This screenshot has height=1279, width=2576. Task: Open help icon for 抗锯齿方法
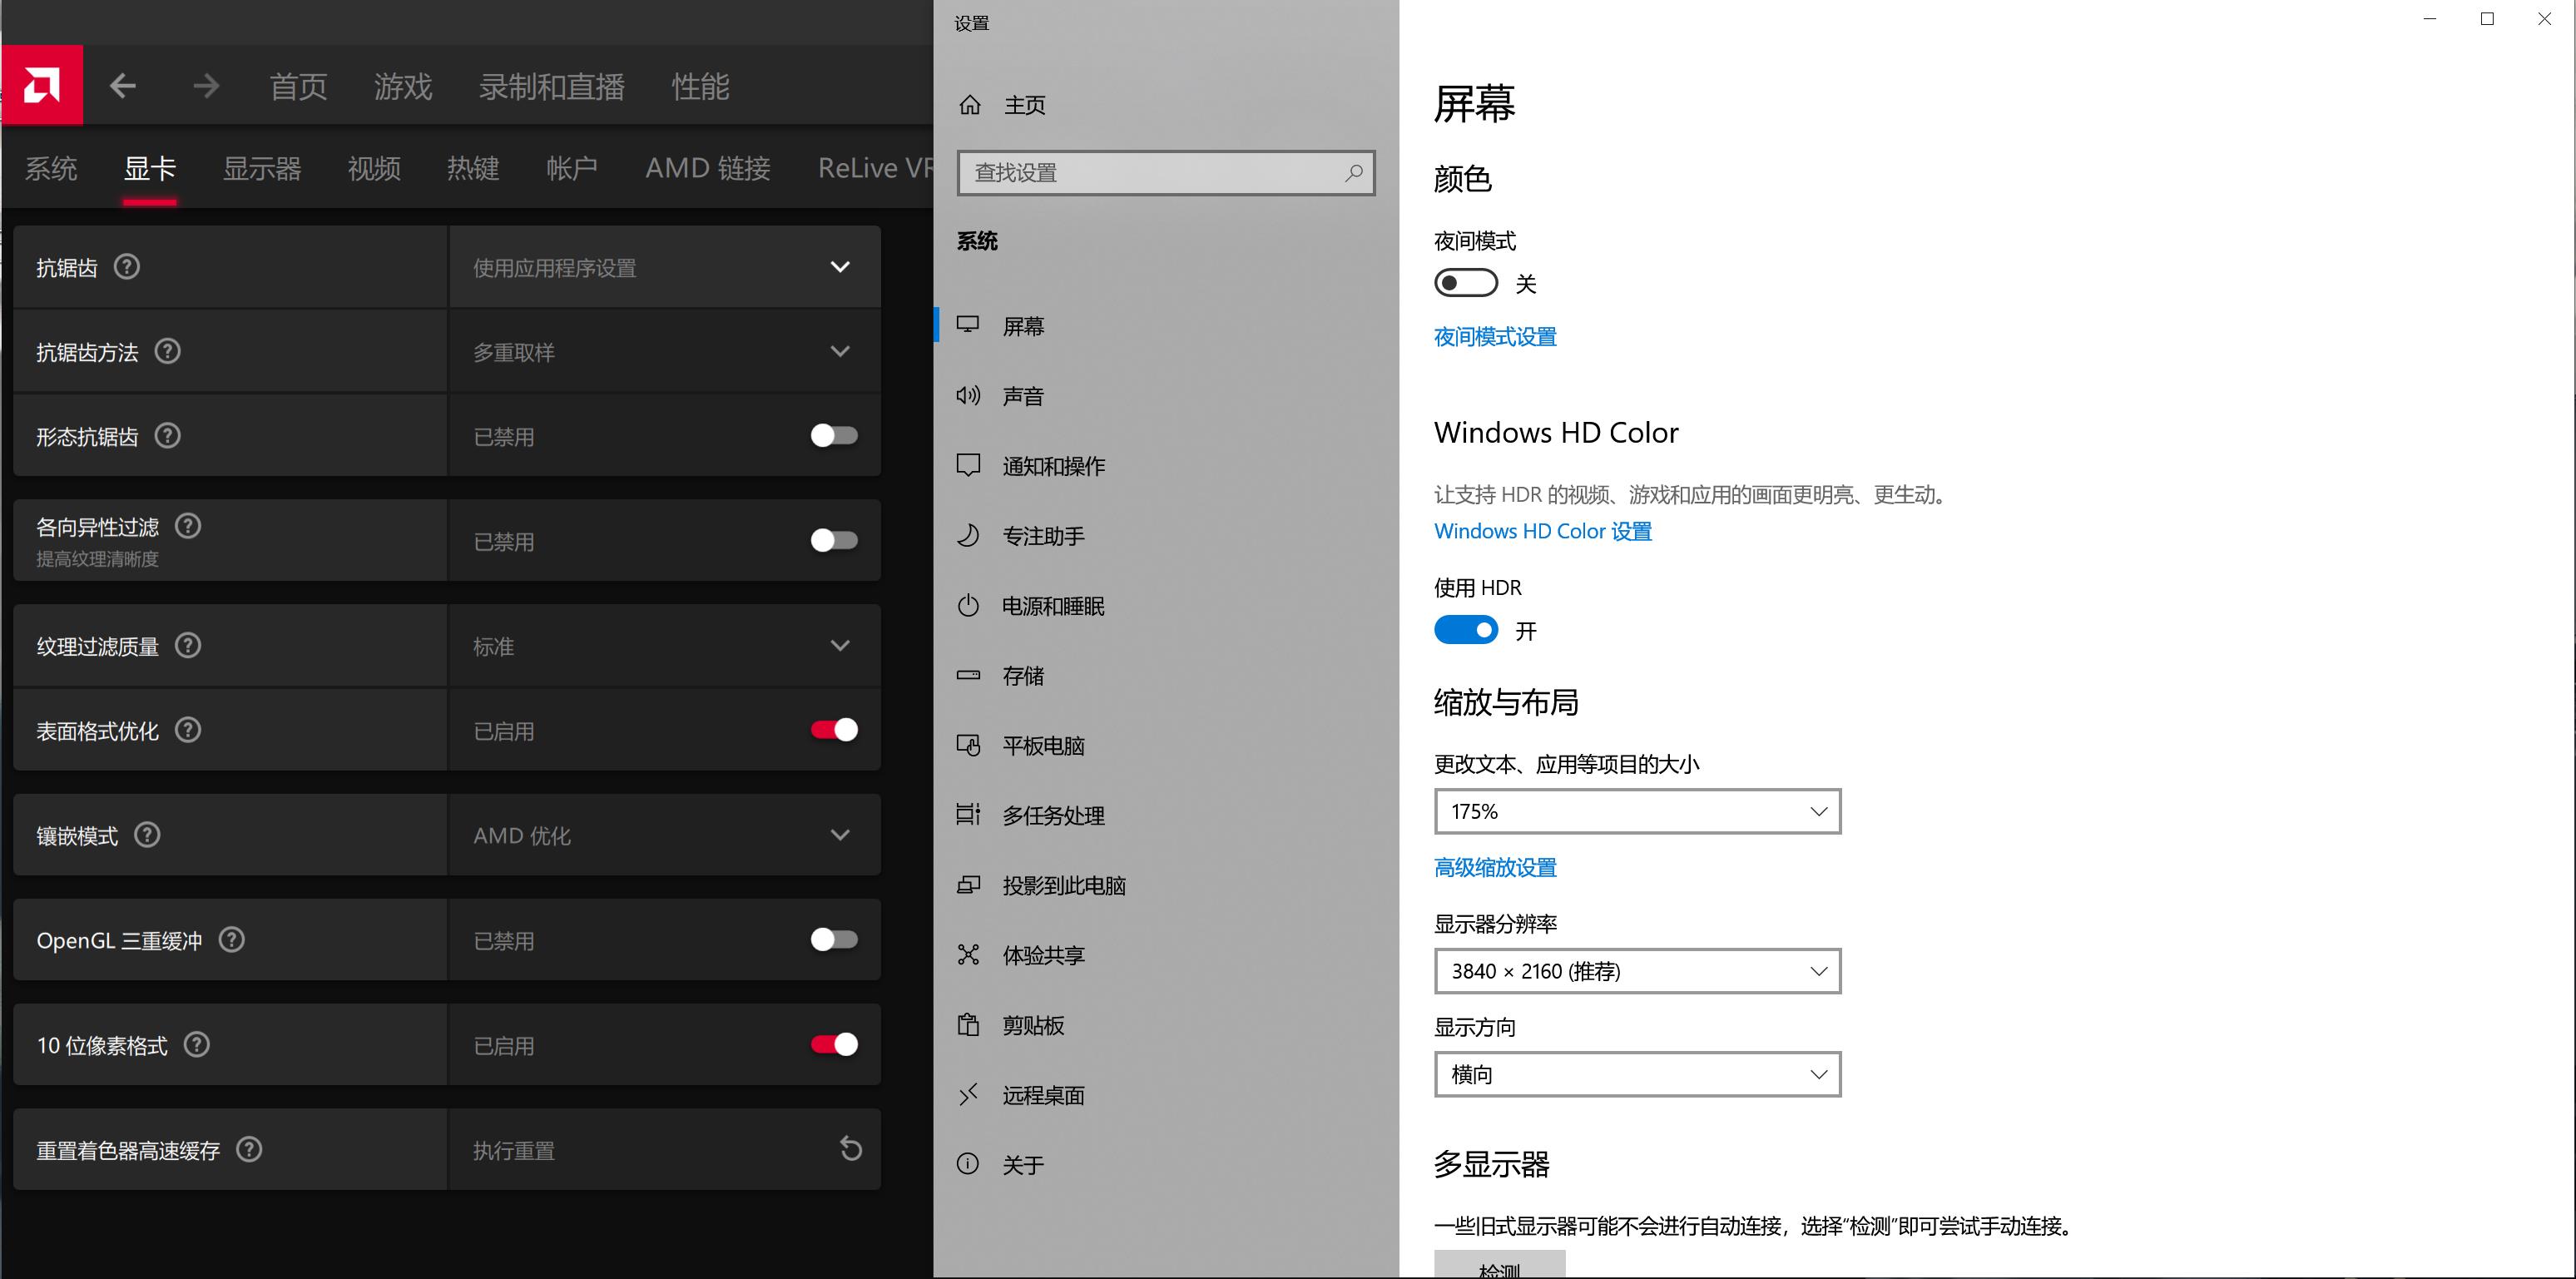click(168, 351)
